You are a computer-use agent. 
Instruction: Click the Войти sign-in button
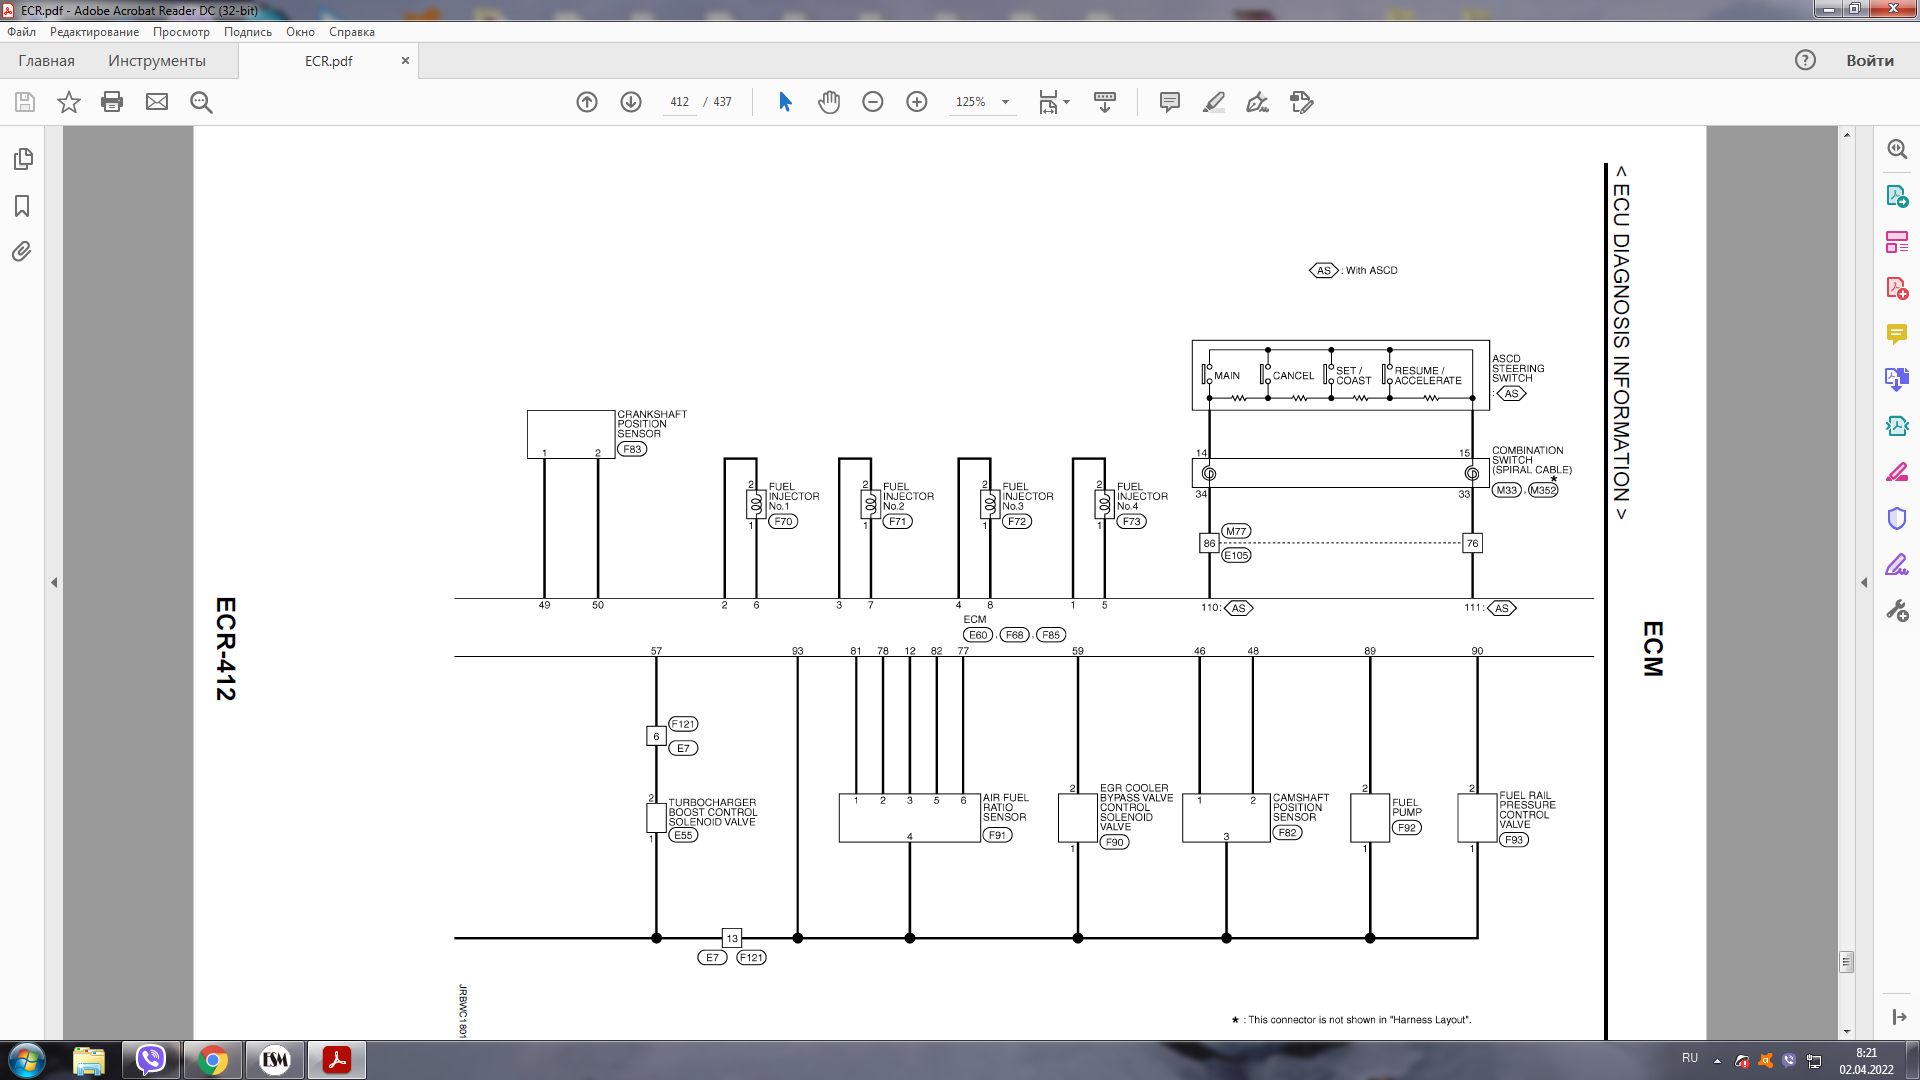click(1869, 61)
